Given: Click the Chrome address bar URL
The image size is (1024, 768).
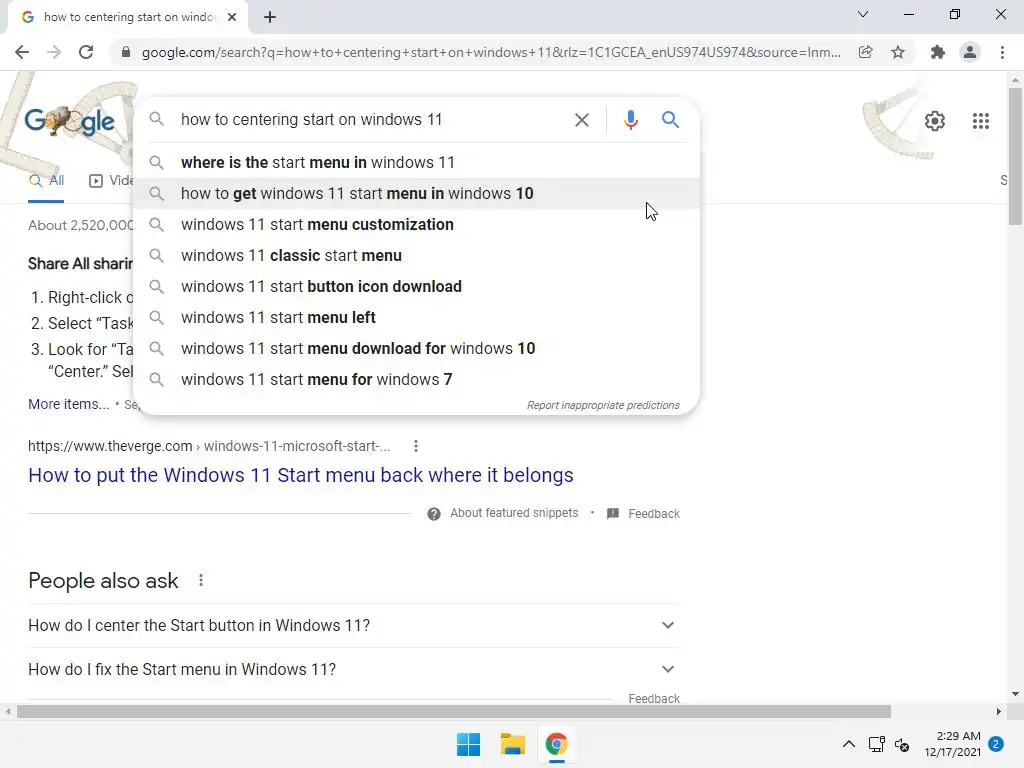Looking at the screenshot, I should point(490,52).
